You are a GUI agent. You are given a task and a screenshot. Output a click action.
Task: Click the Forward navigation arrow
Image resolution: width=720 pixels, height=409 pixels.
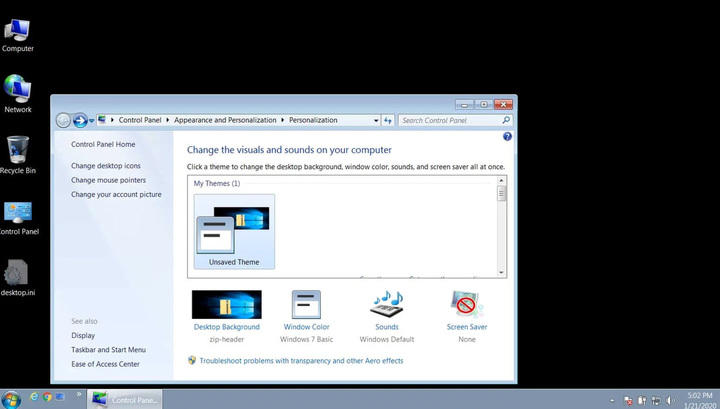(x=80, y=120)
